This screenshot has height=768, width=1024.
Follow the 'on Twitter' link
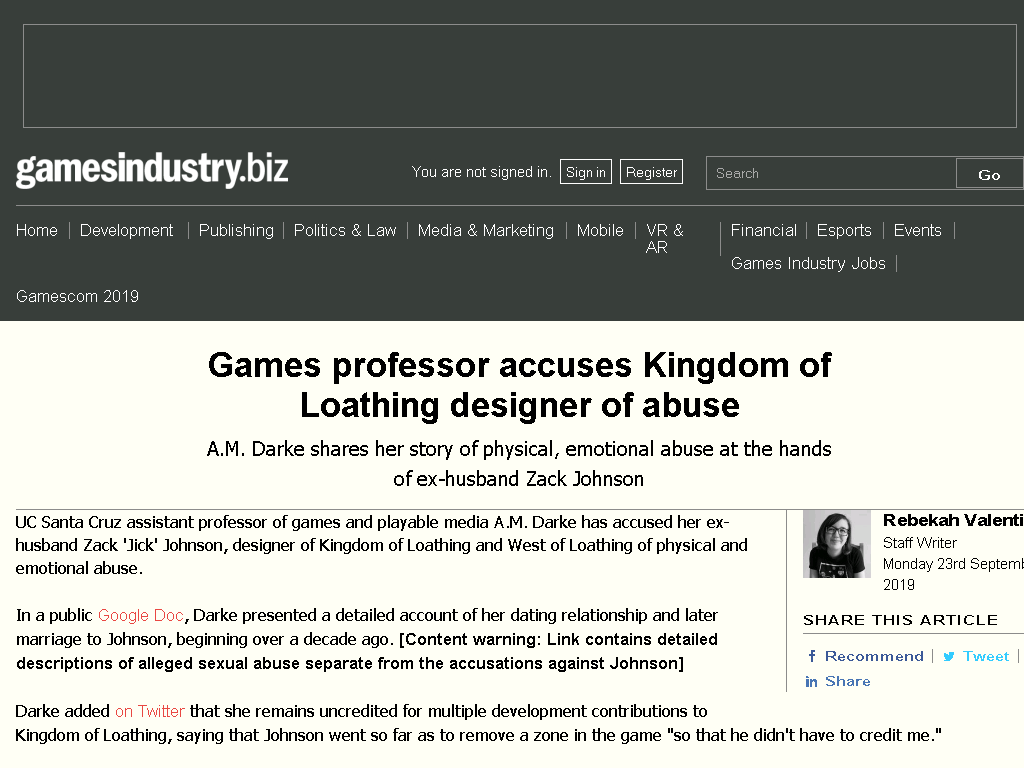coord(150,711)
